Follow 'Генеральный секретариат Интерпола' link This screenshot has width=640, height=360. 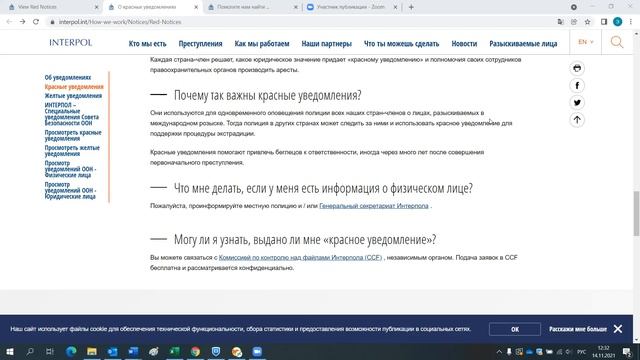[x=374, y=206]
